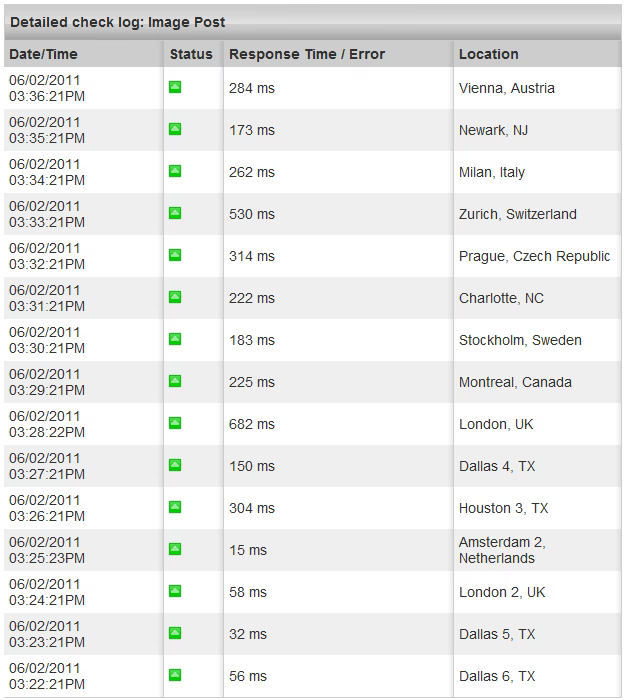Click the green status icon for Newark, NJ

pos(175,129)
